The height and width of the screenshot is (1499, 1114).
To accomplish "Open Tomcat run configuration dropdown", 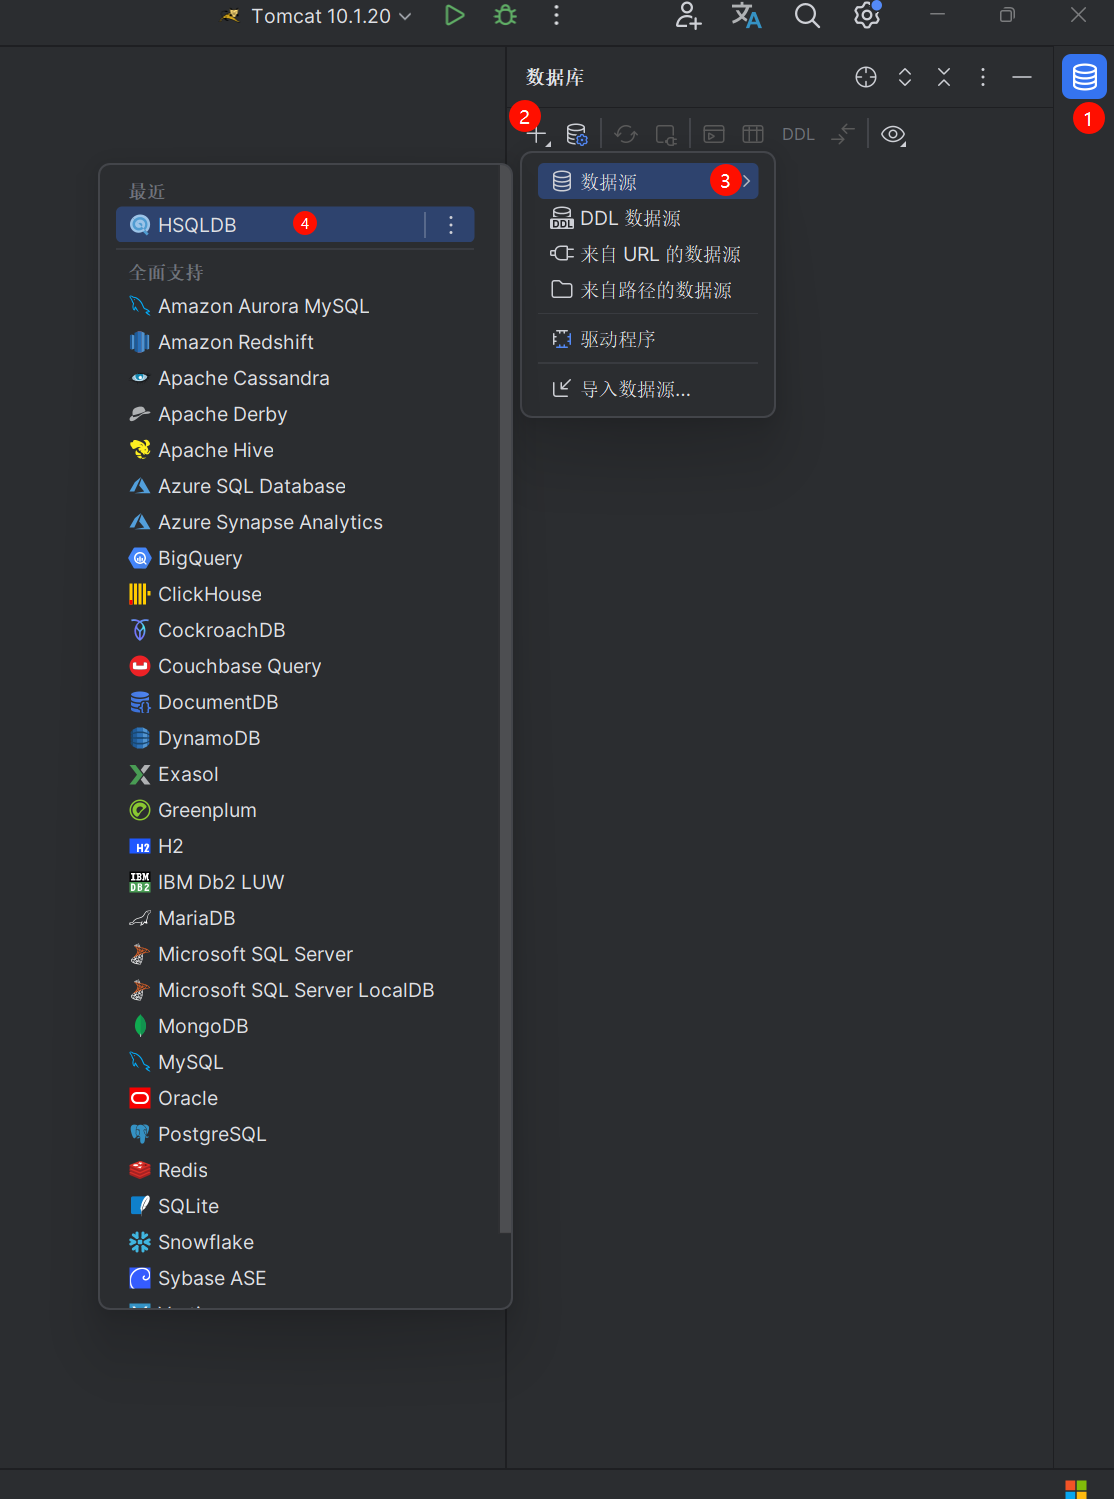I will click(x=317, y=16).
